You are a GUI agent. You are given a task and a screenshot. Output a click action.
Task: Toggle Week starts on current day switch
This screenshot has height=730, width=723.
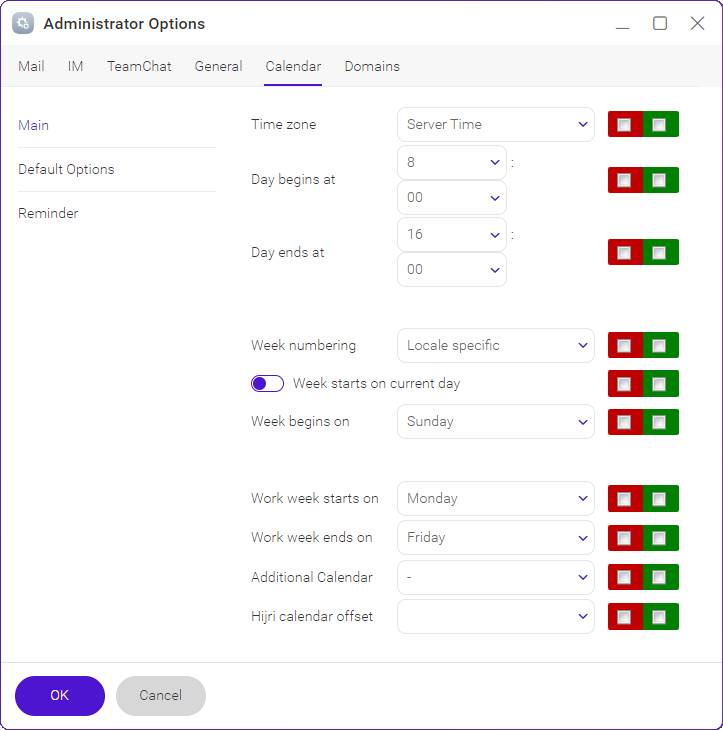click(267, 384)
